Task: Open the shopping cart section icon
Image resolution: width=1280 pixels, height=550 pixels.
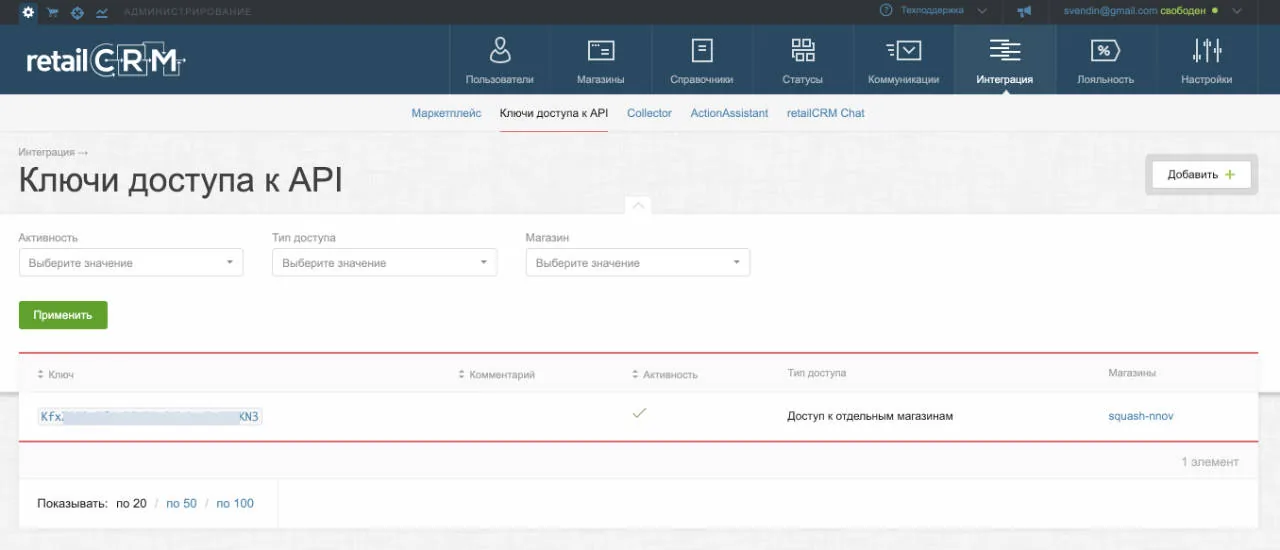Action: click(x=53, y=12)
